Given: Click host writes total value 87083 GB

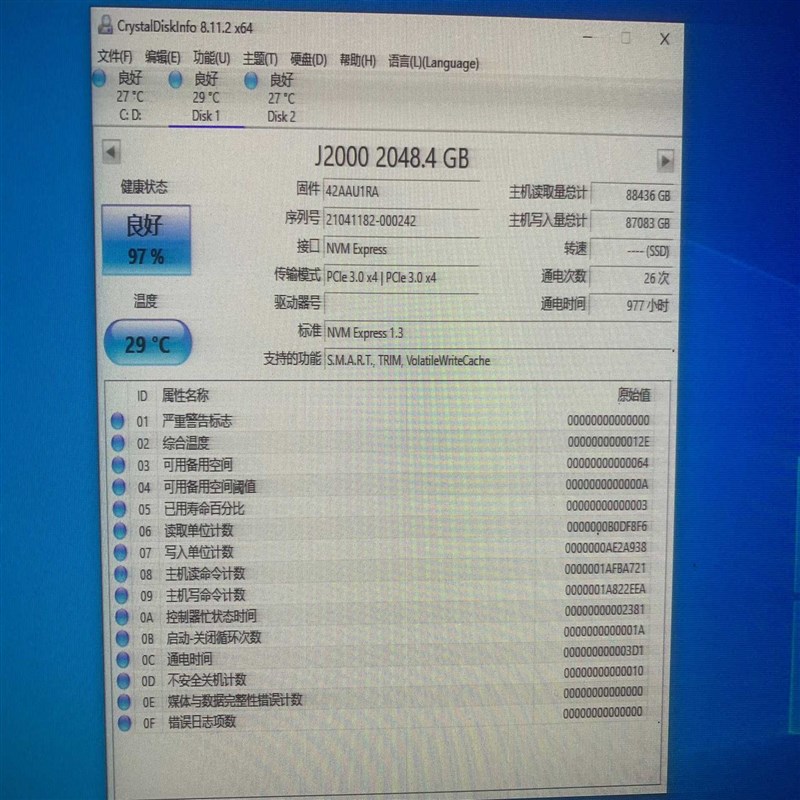Looking at the screenshot, I should point(631,223).
